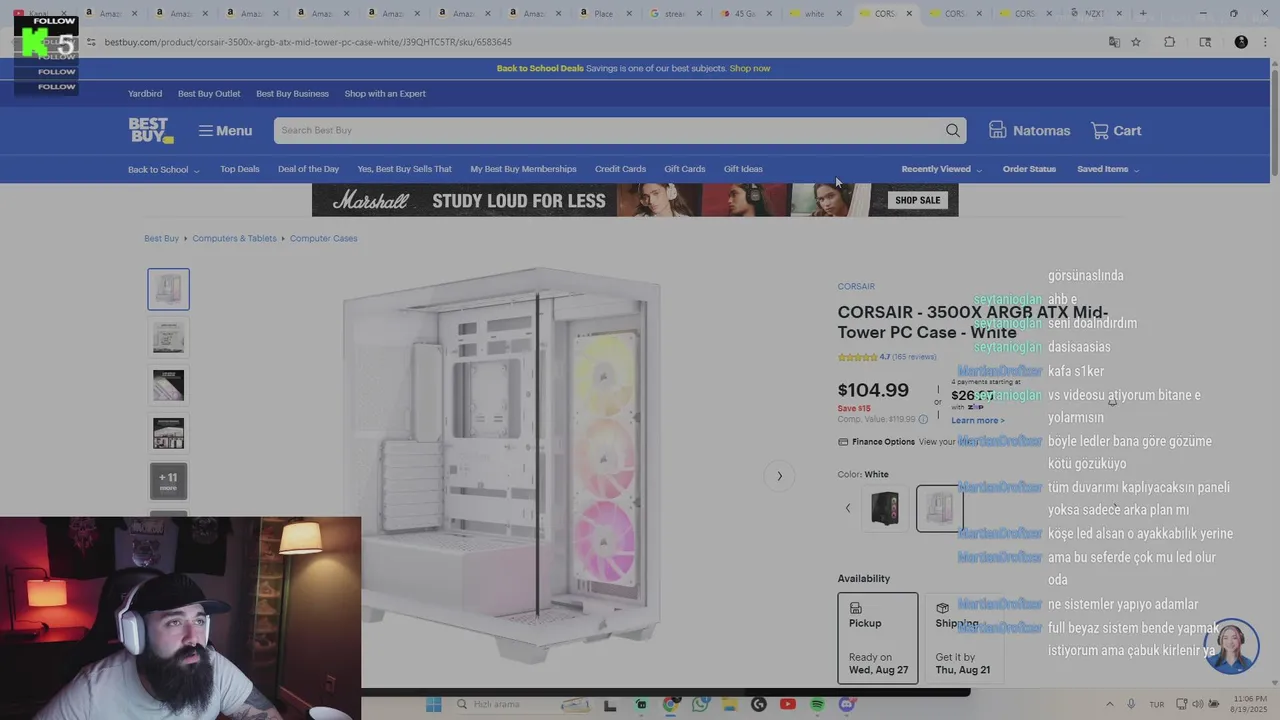Click Shop now in Back to School banner
The width and height of the screenshot is (1280, 720).
750,68
